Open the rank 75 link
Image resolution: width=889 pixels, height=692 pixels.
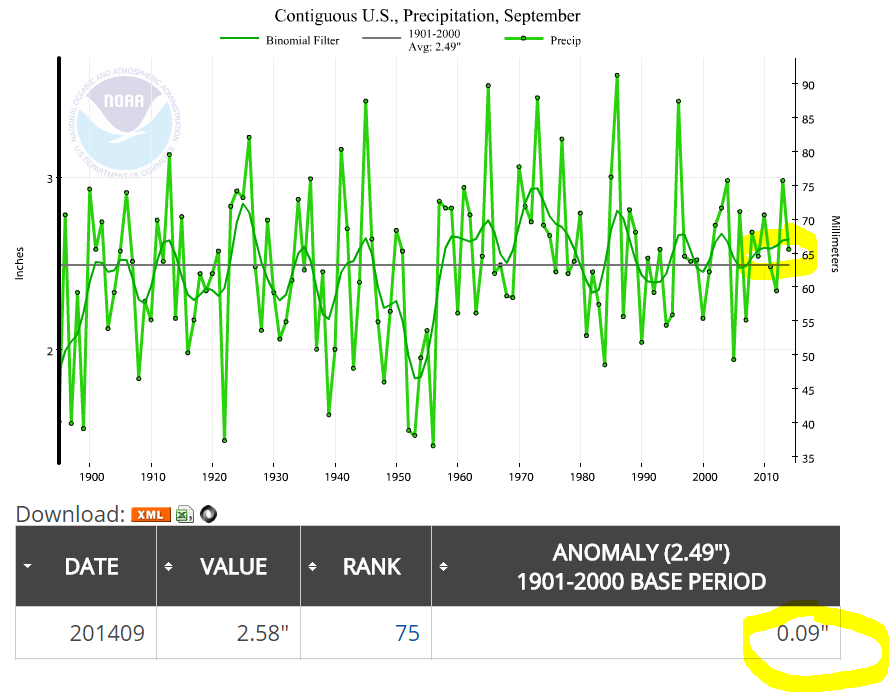point(406,633)
